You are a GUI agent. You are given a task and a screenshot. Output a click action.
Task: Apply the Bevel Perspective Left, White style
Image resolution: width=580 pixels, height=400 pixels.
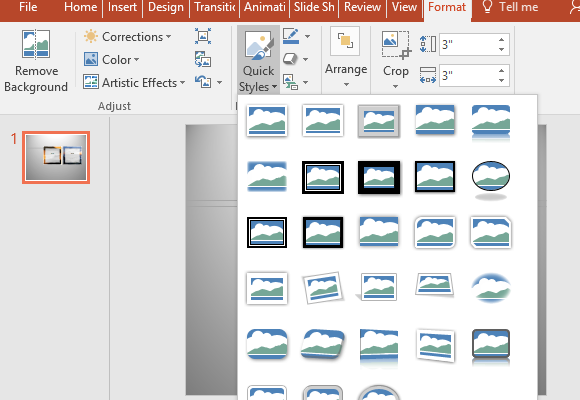pos(435,345)
